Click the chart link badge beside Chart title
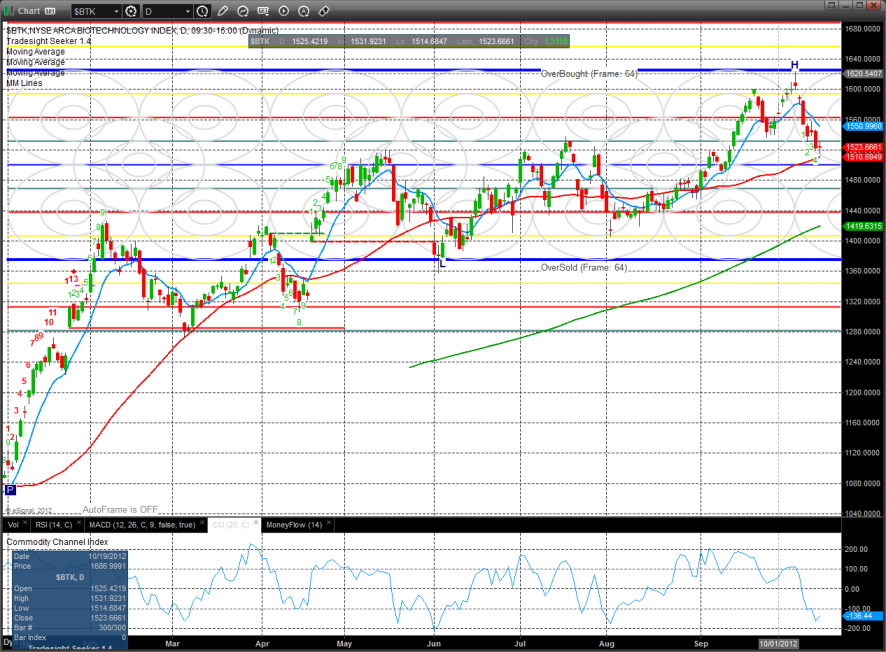Viewport: 886px width, 652px height. pyautogui.click(x=50, y=12)
